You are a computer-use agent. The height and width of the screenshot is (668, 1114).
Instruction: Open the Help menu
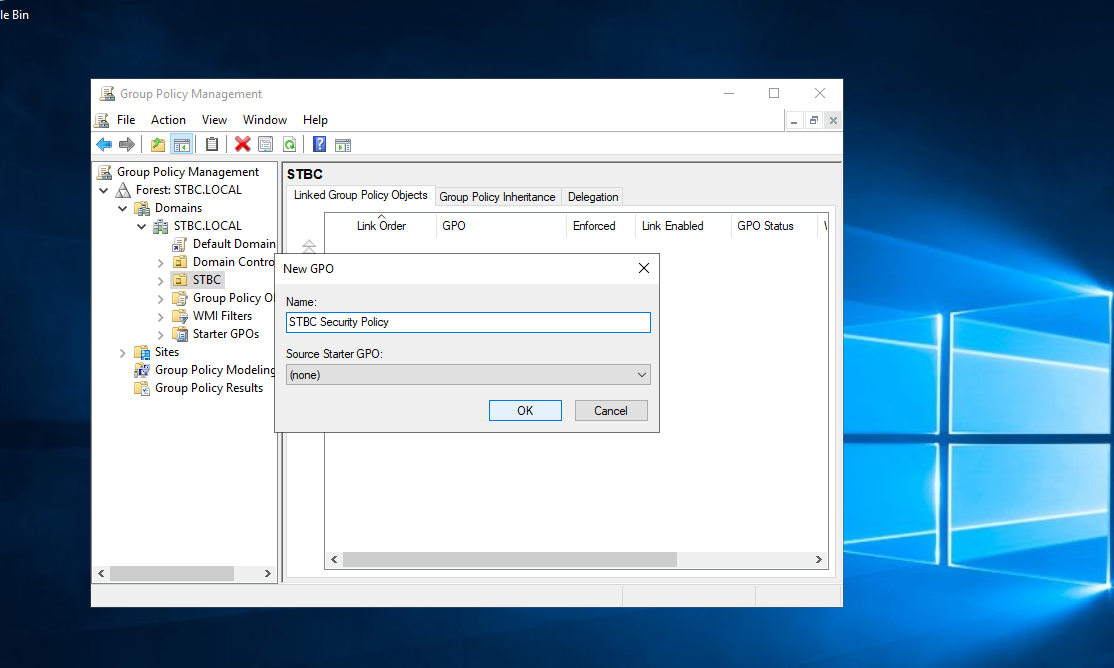[315, 120]
